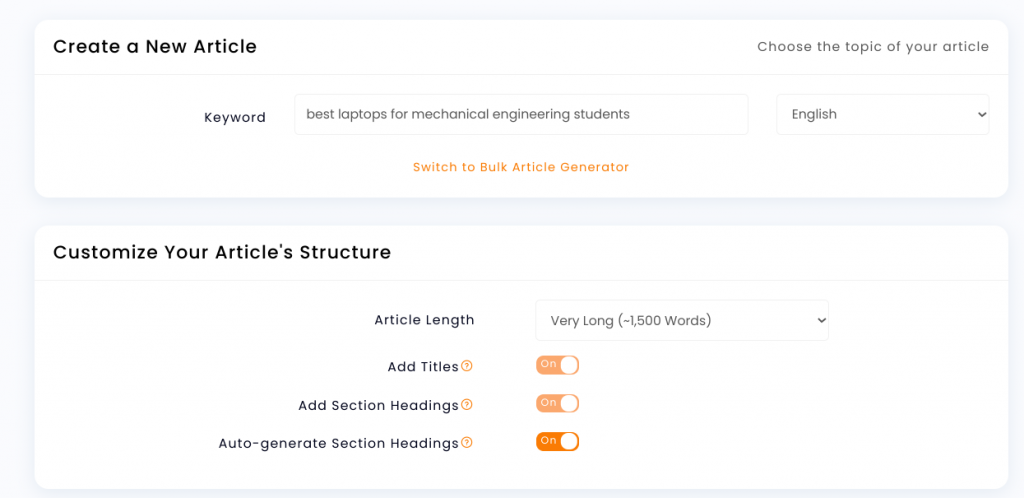
Task: Expand the Very Long (~1,500 Words) dropdown
Action: click(x=682, y=320)
